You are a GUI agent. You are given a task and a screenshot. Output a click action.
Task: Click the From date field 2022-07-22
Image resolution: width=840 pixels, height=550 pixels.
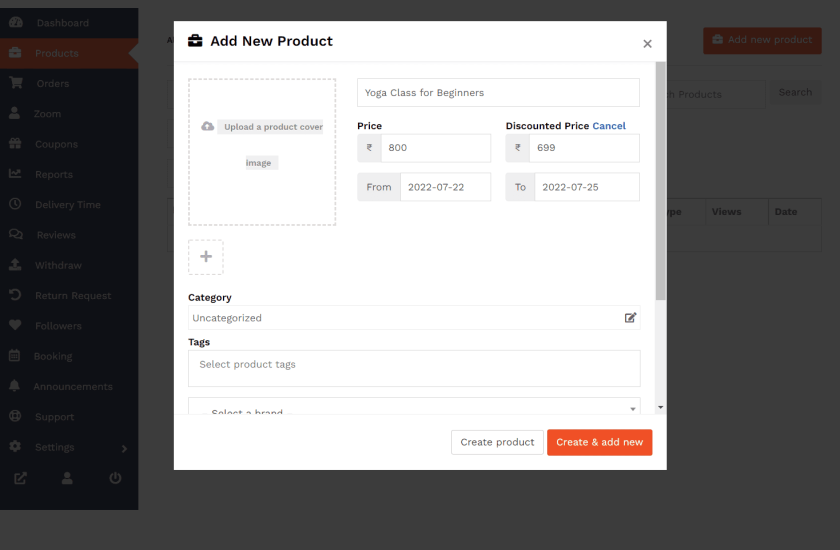445,187
